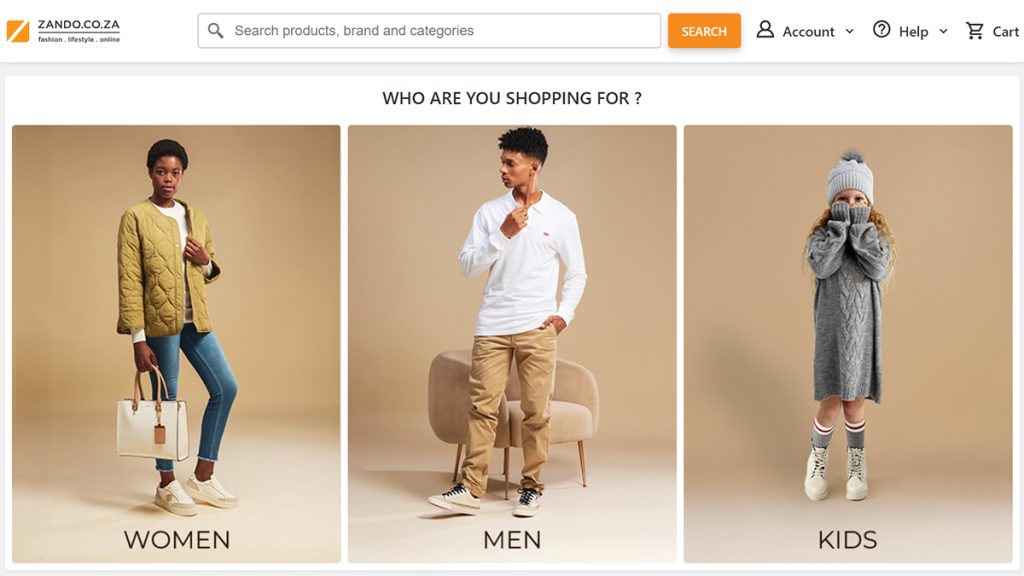Viewport: 1024px width, 576px height.
Task: Expand the Help dropdown chevron
Action: click(943, 31)
